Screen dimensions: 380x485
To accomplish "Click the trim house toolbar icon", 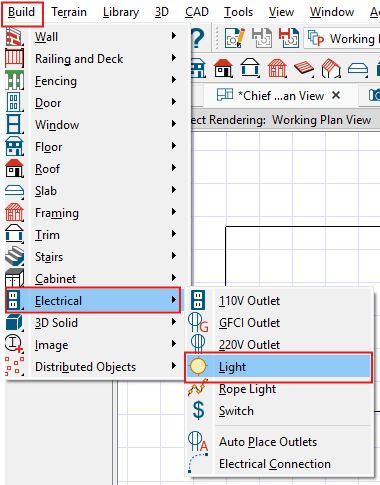I will (x=250, y=68).
